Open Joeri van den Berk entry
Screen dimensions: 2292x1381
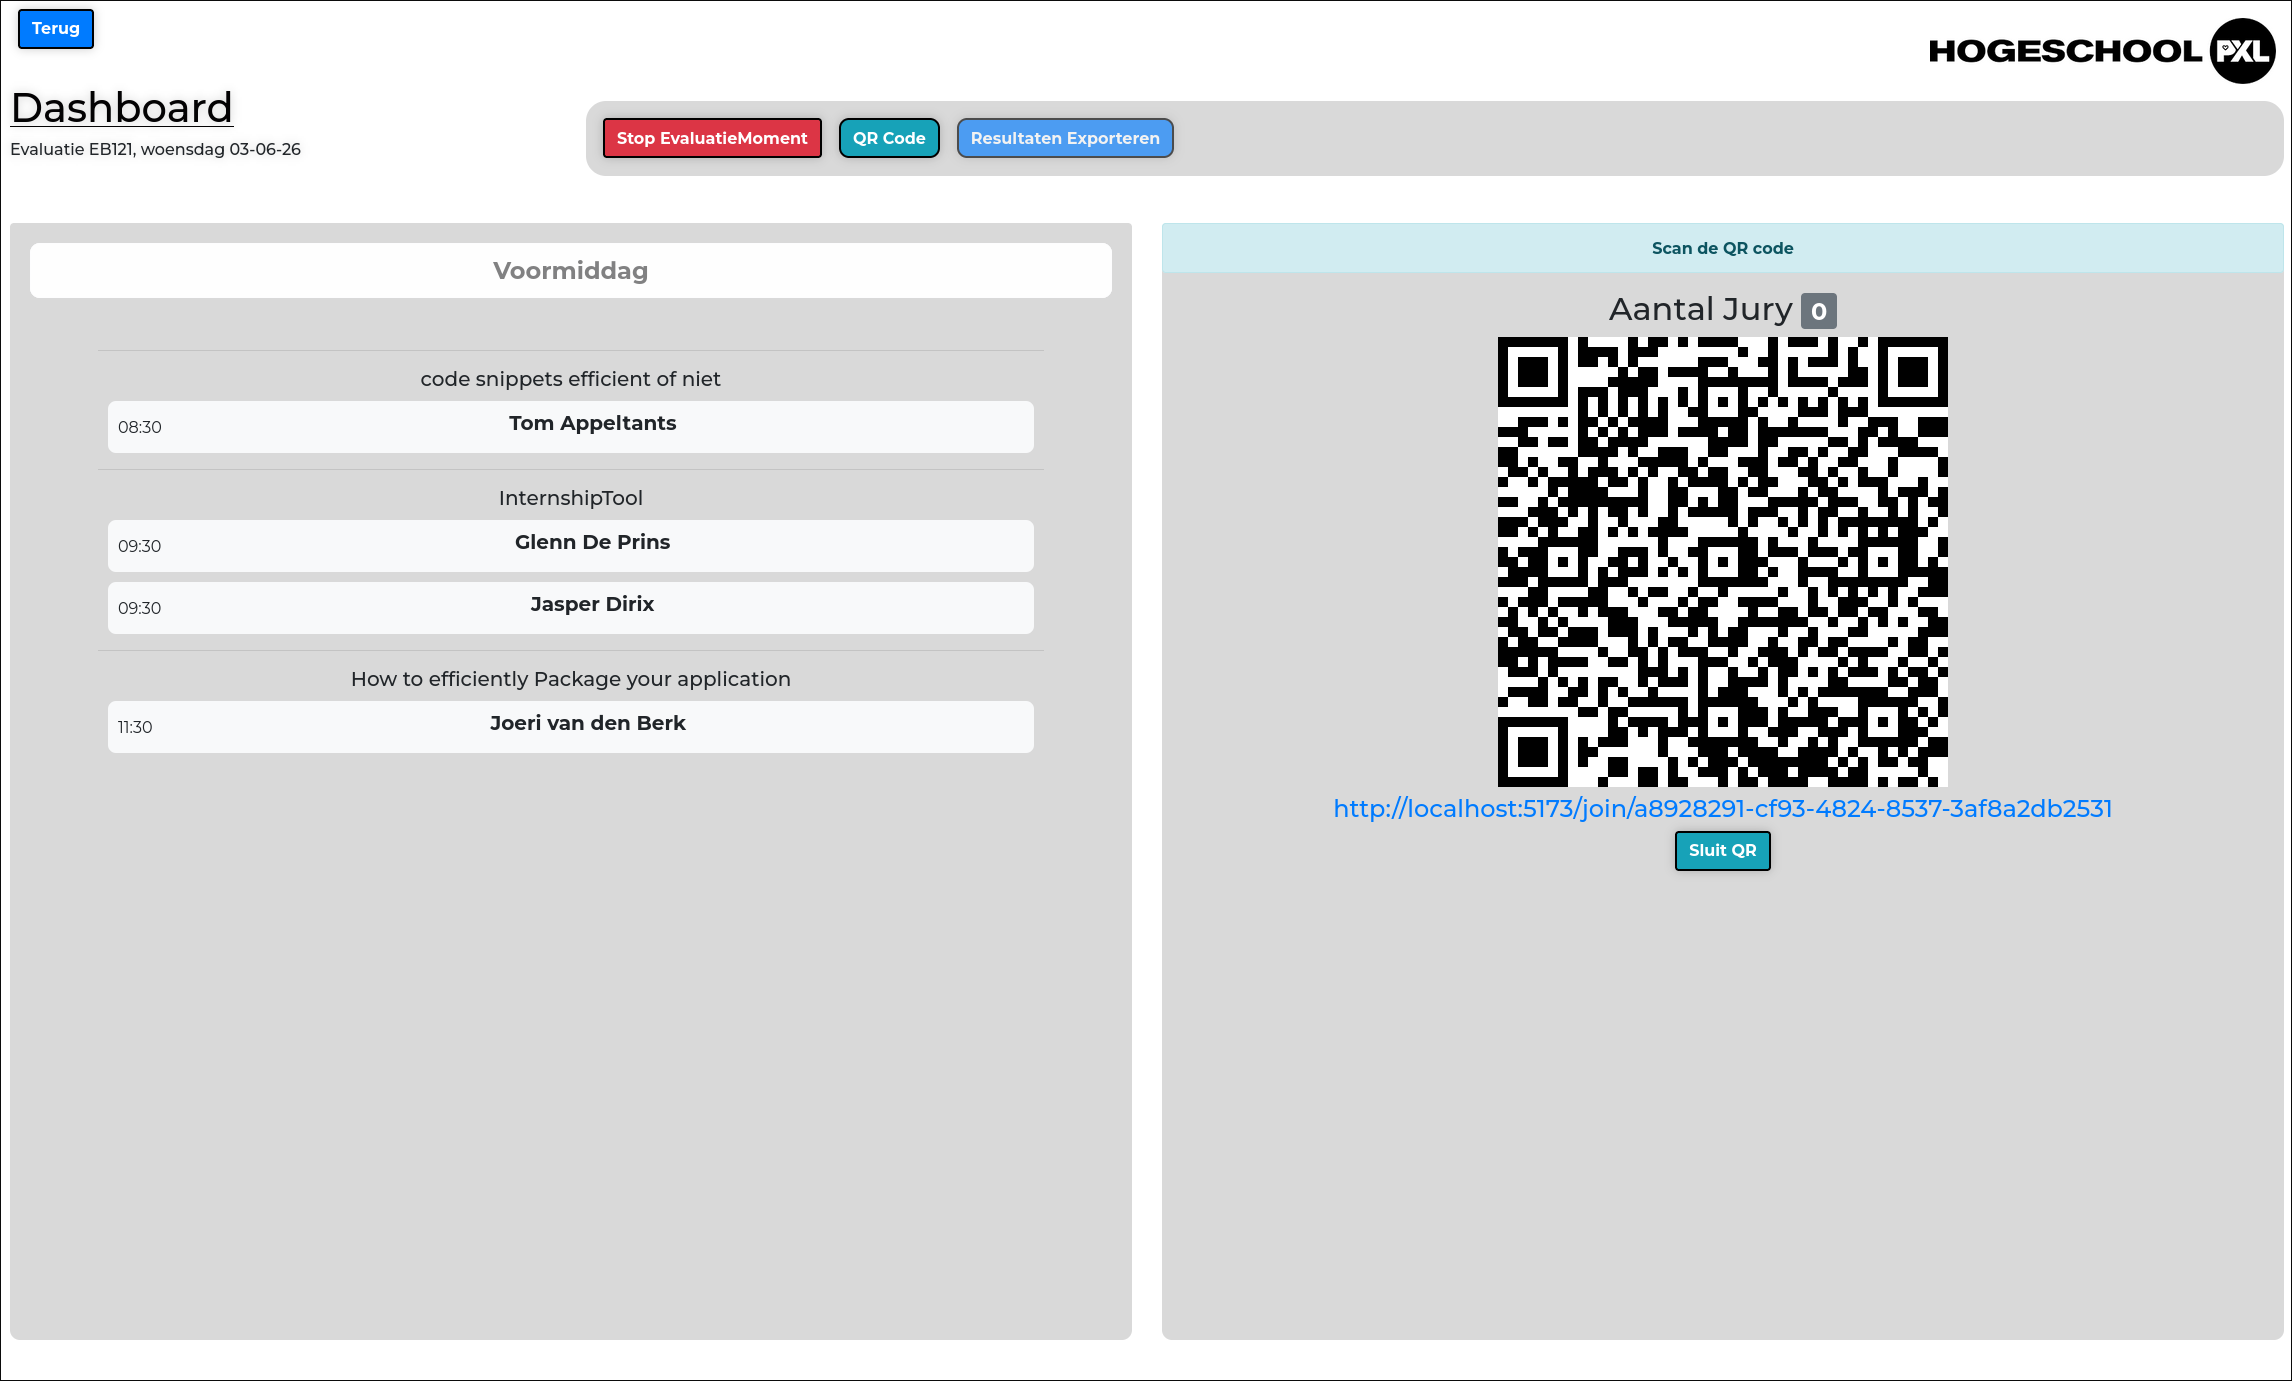click(x=570, y=727)
